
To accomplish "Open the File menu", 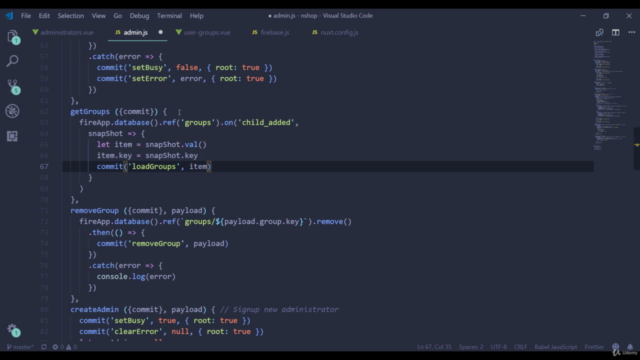I will click(26, 16).
